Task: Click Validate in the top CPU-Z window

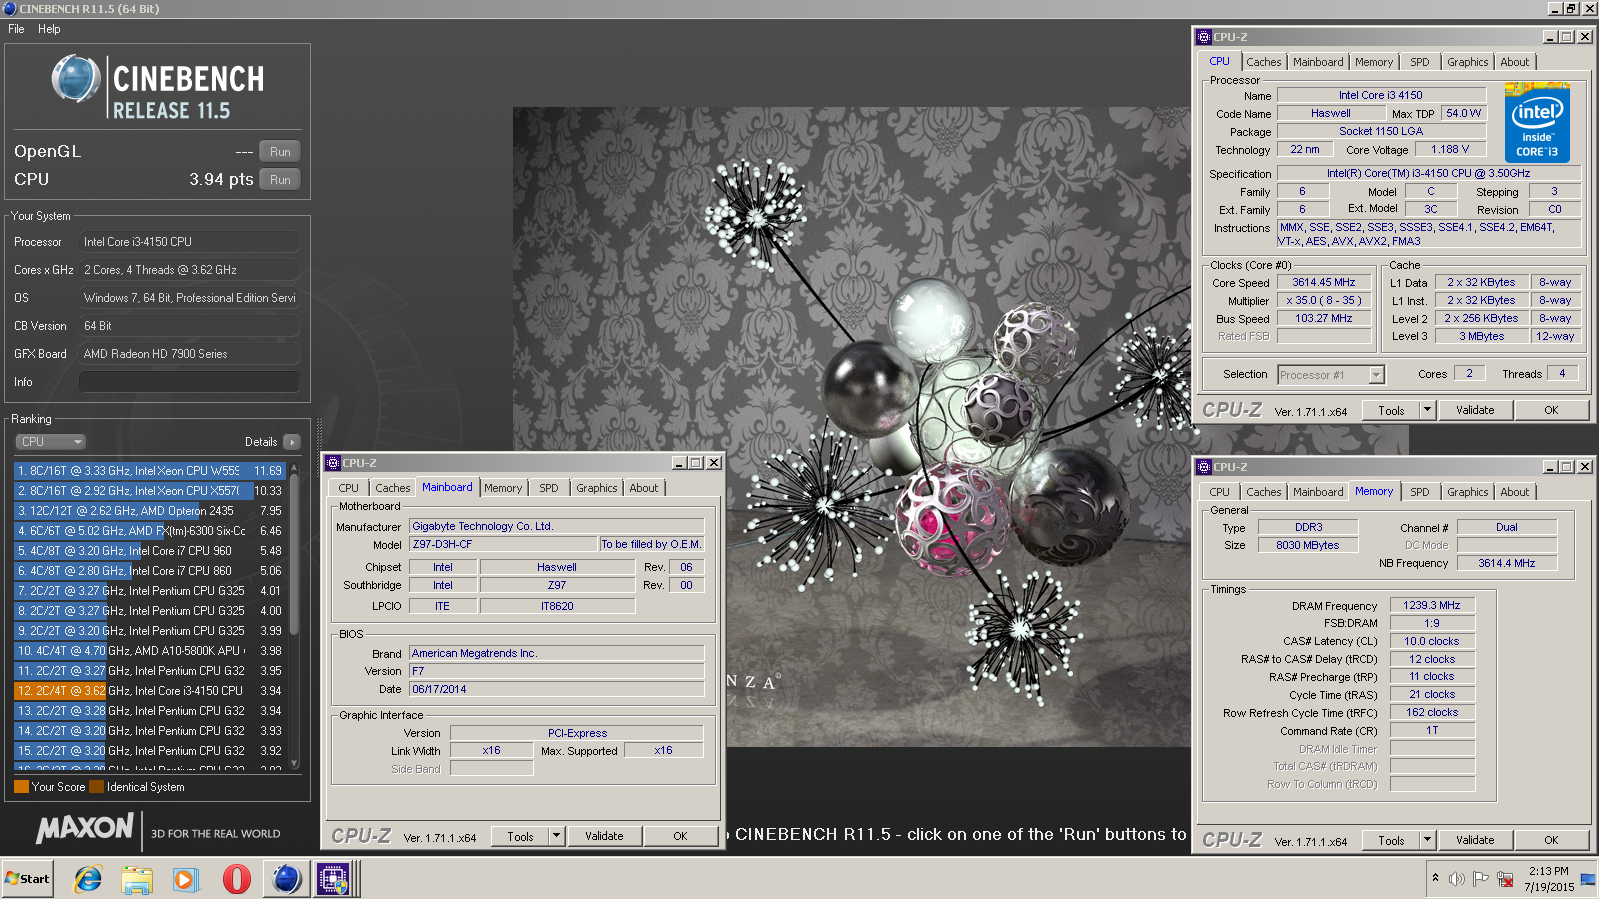Action: coord(1475,410)
